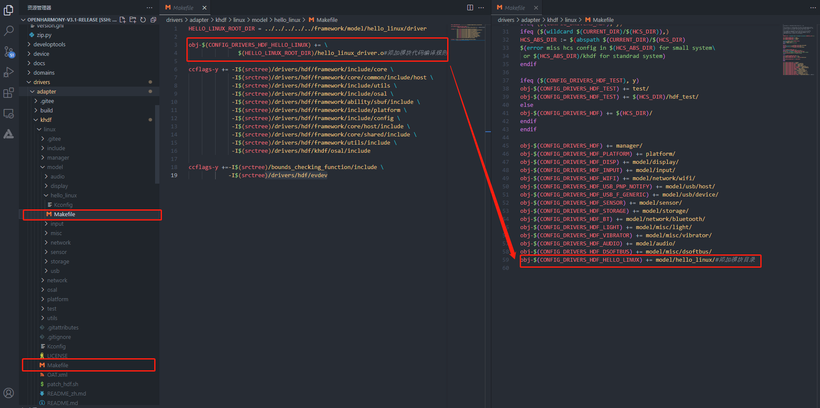The image size is (820, 408).
Task: Close the left Makefile tab
Action: pos(203,7)
